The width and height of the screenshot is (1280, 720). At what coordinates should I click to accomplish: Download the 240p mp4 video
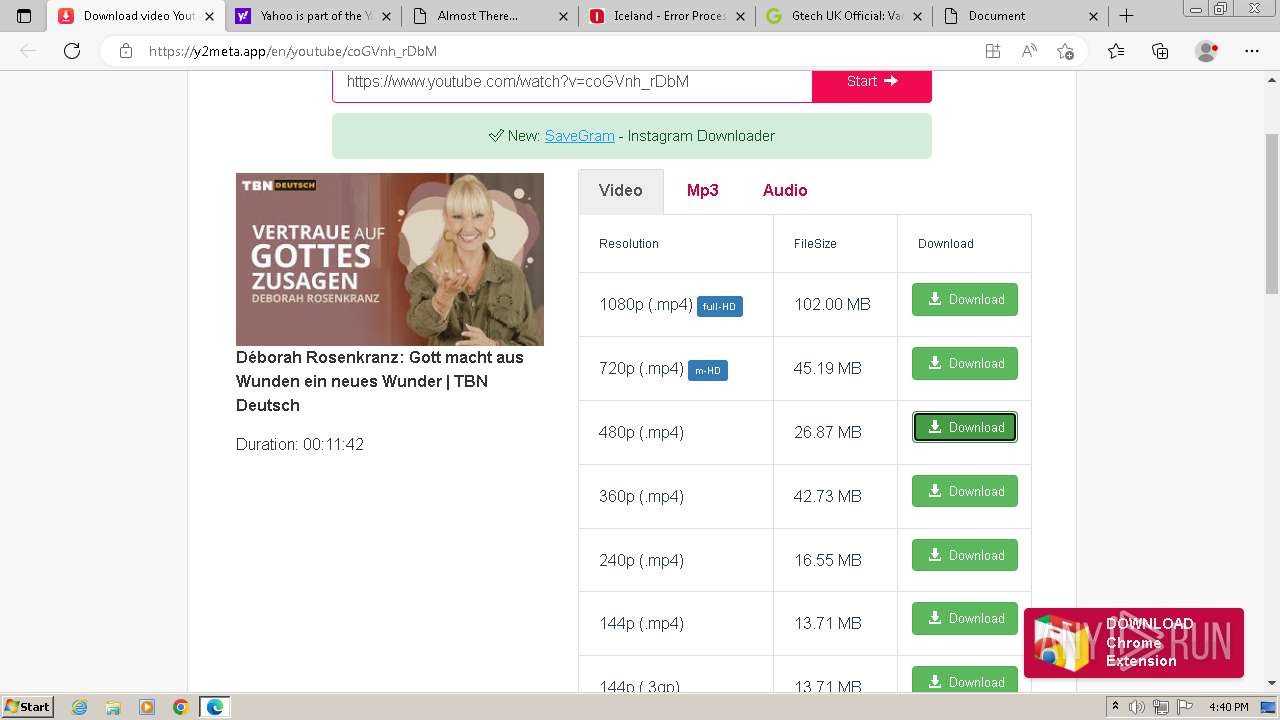coord(964,555)
